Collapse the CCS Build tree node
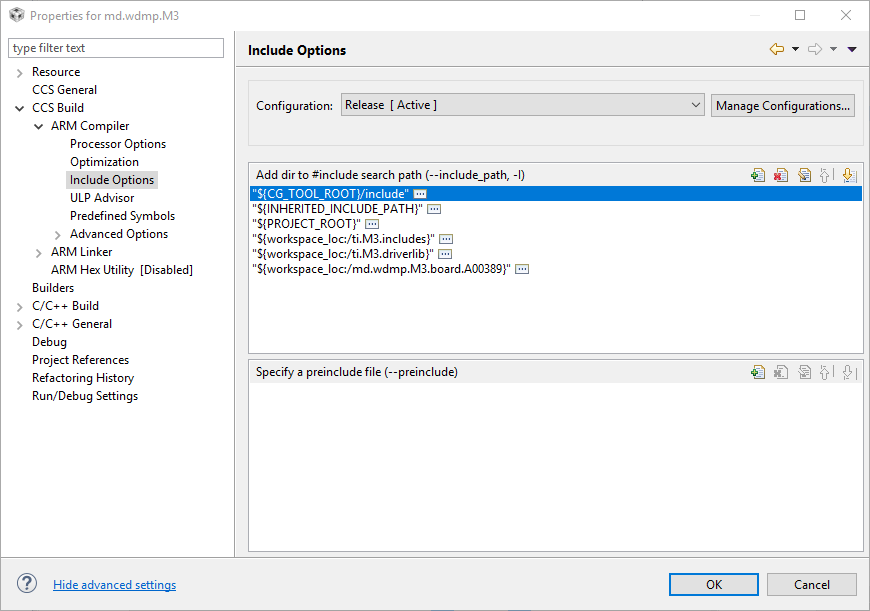This screenshot has width=870, height=611. (20, 108)
